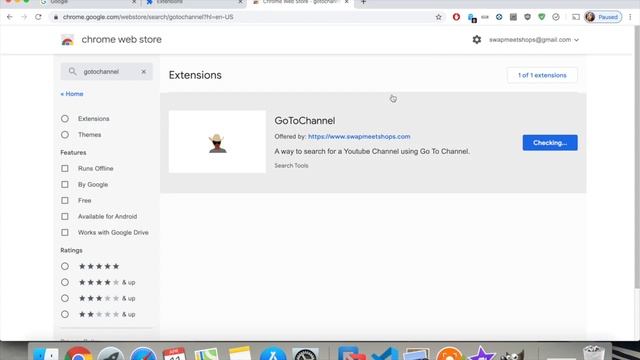Viewport: 640px width, 360px height.
Task: Open Safari from the dock
Action: tap(143, 354)
